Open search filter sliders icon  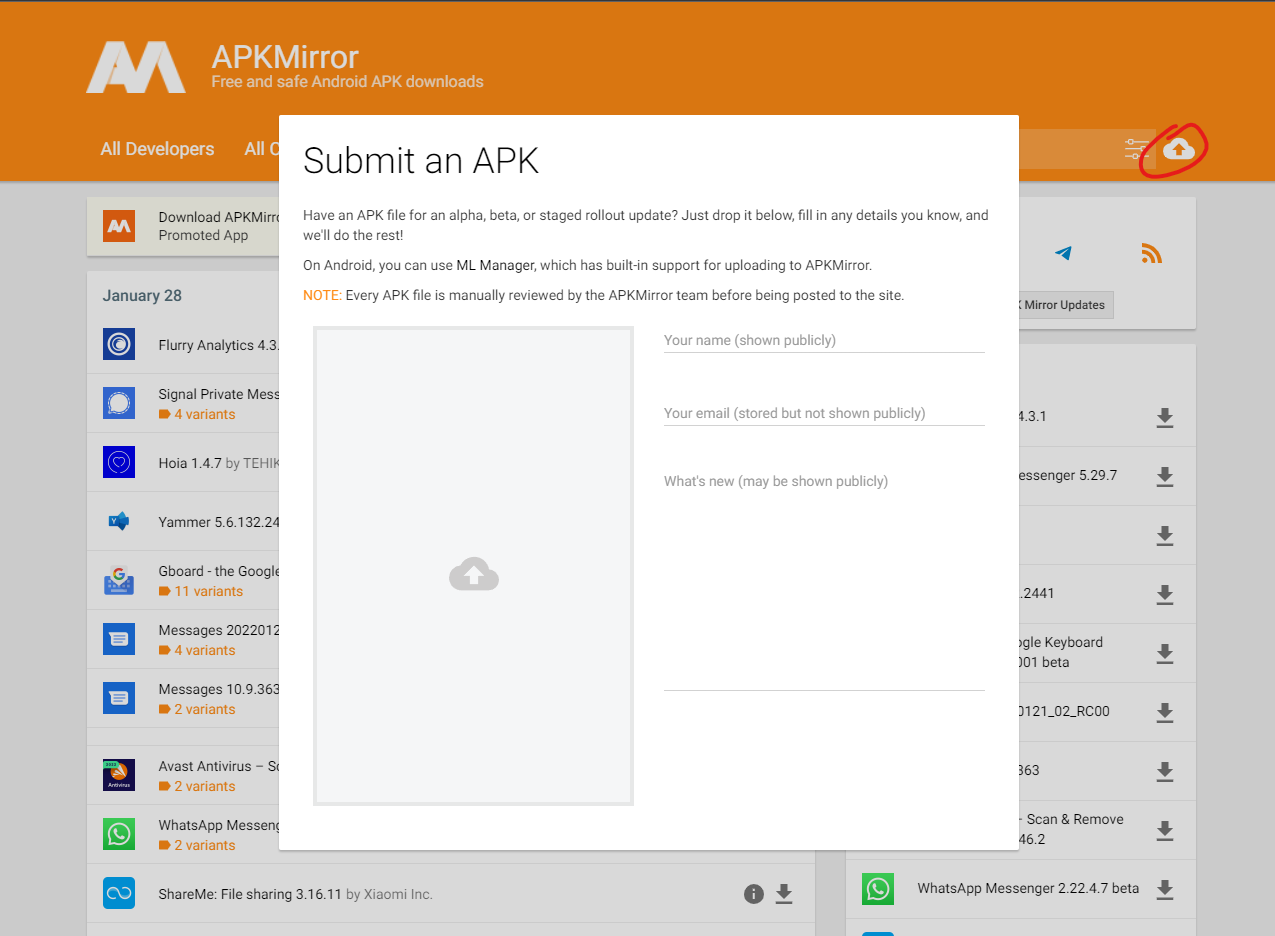point(1136,150)
